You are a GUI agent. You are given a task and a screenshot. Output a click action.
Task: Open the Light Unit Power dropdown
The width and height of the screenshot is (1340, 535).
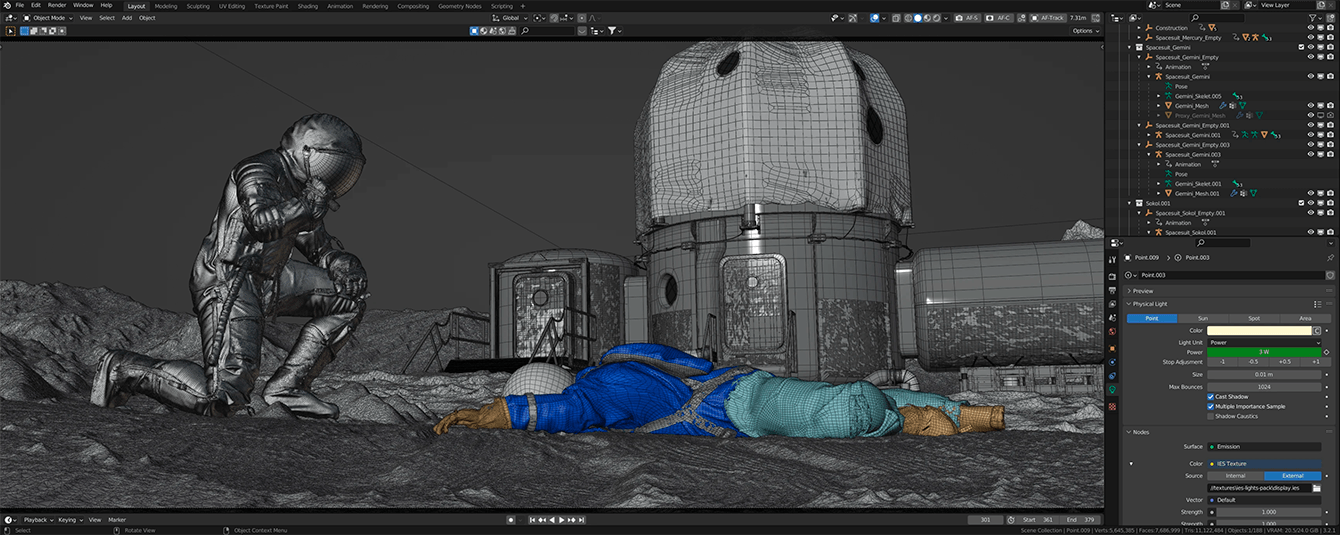[1264, 342]
